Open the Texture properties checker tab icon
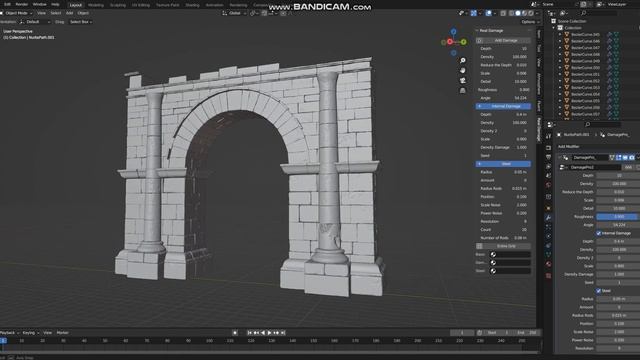 pos(548,276)
